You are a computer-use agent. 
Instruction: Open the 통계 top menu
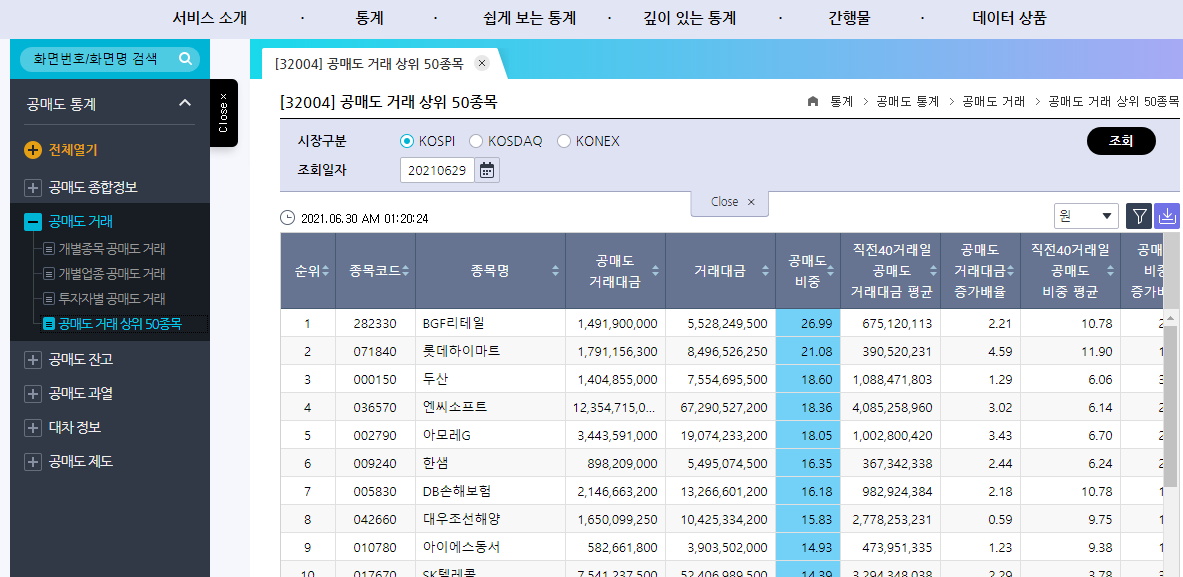pos(369,18)
